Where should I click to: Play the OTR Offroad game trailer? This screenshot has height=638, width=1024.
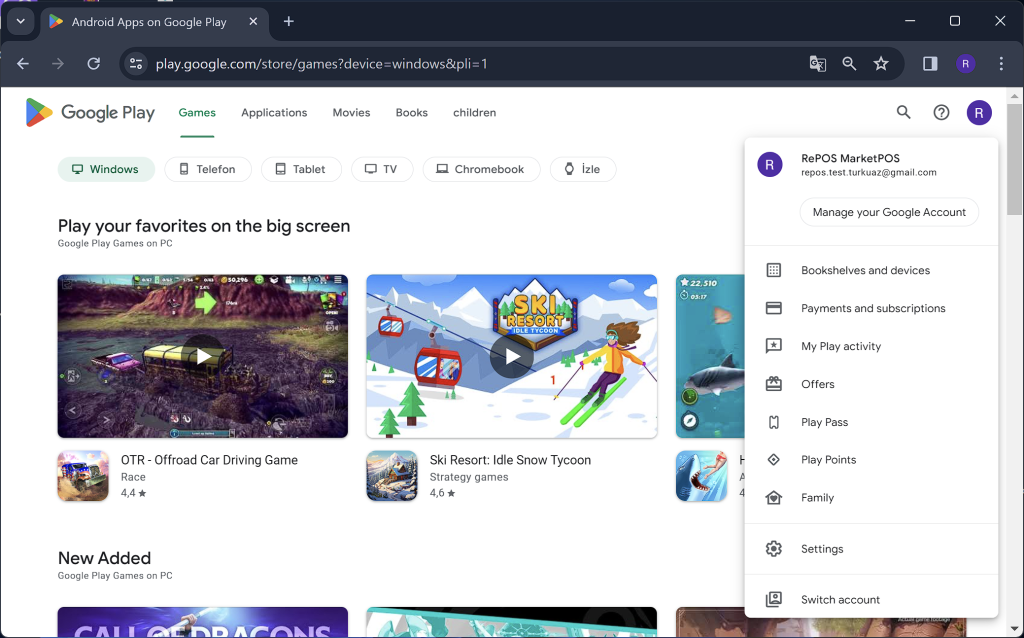coord(202,356)
